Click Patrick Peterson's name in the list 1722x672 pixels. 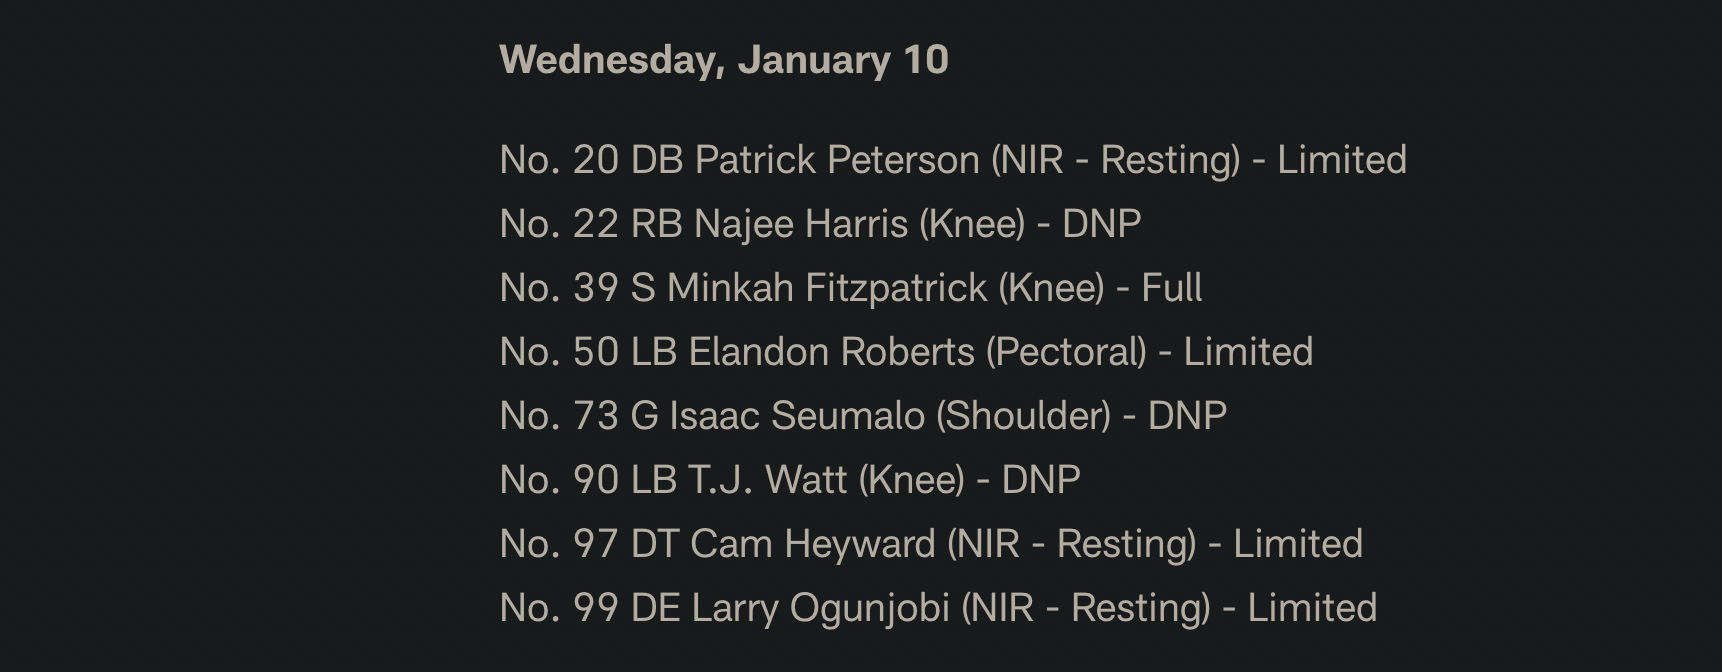(836, 160)
